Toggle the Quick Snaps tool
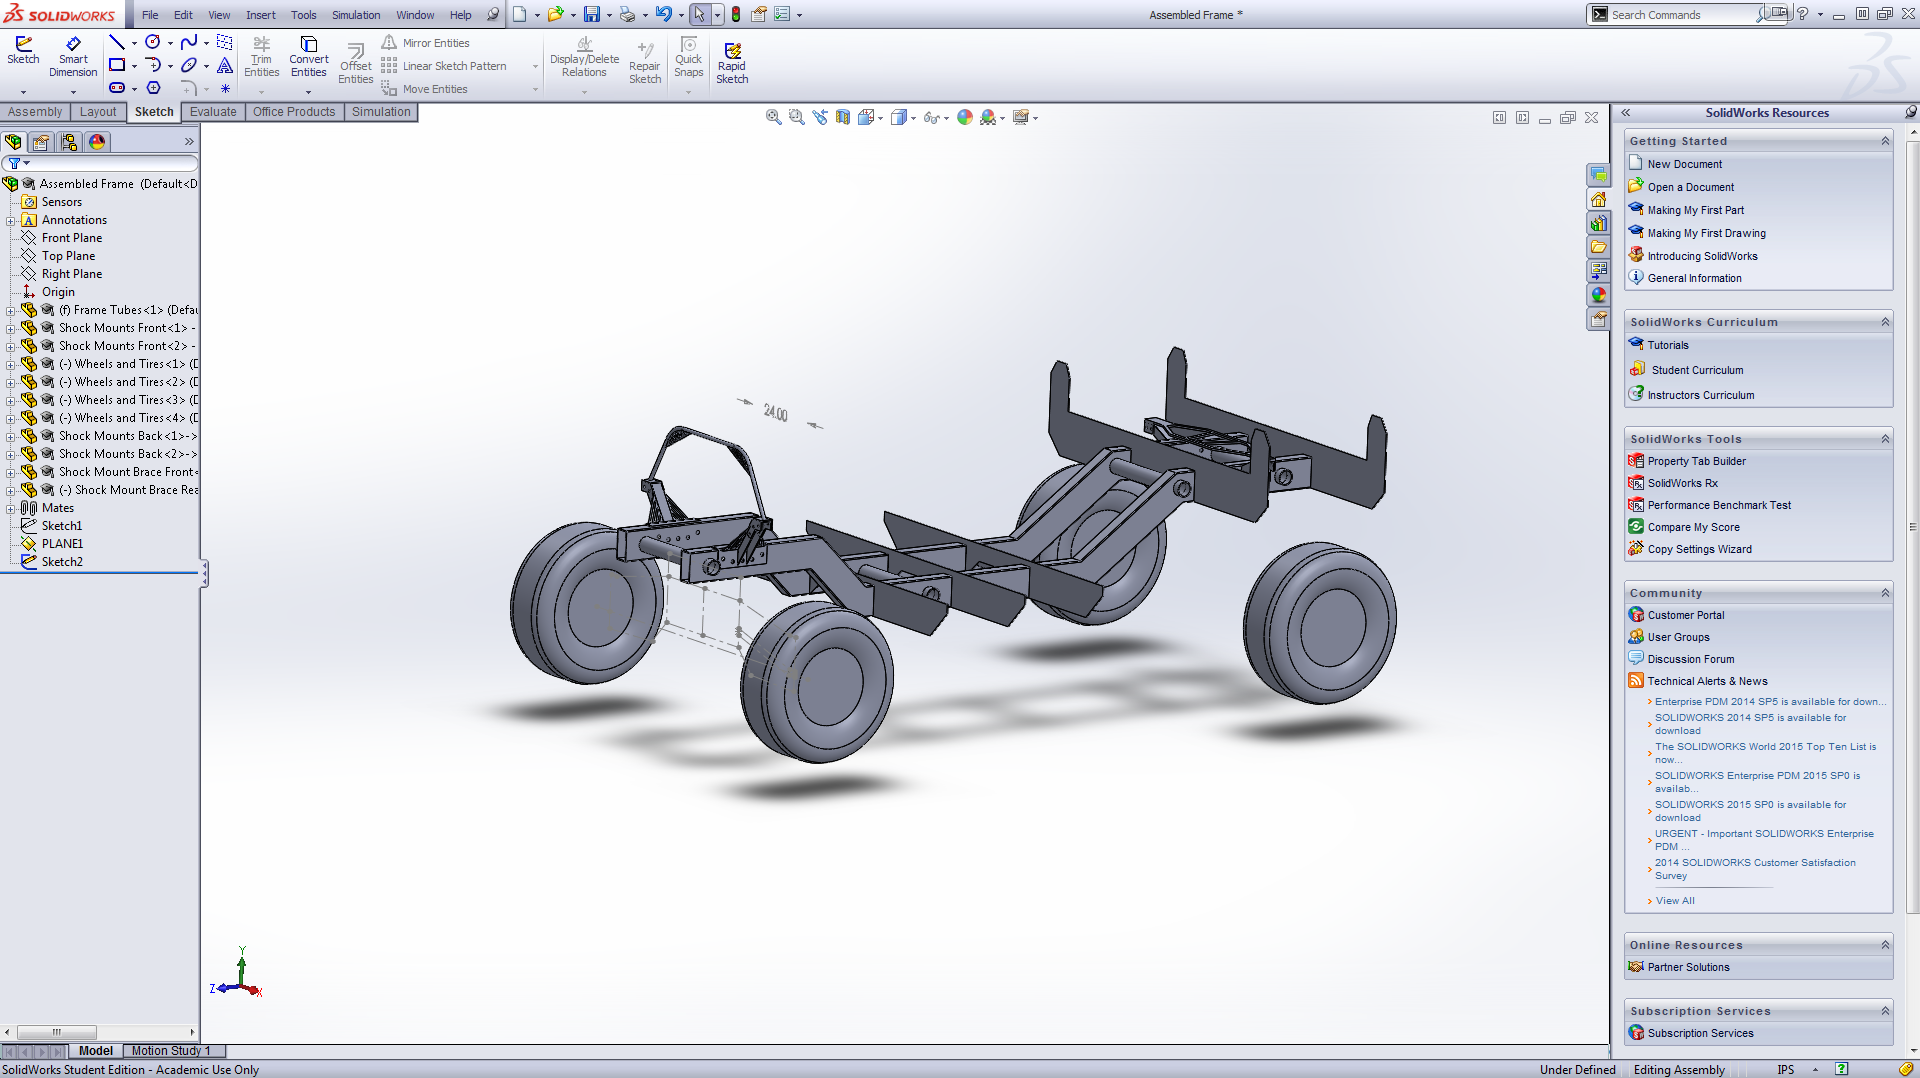Screen dimensions: 1920x1078 688,57
